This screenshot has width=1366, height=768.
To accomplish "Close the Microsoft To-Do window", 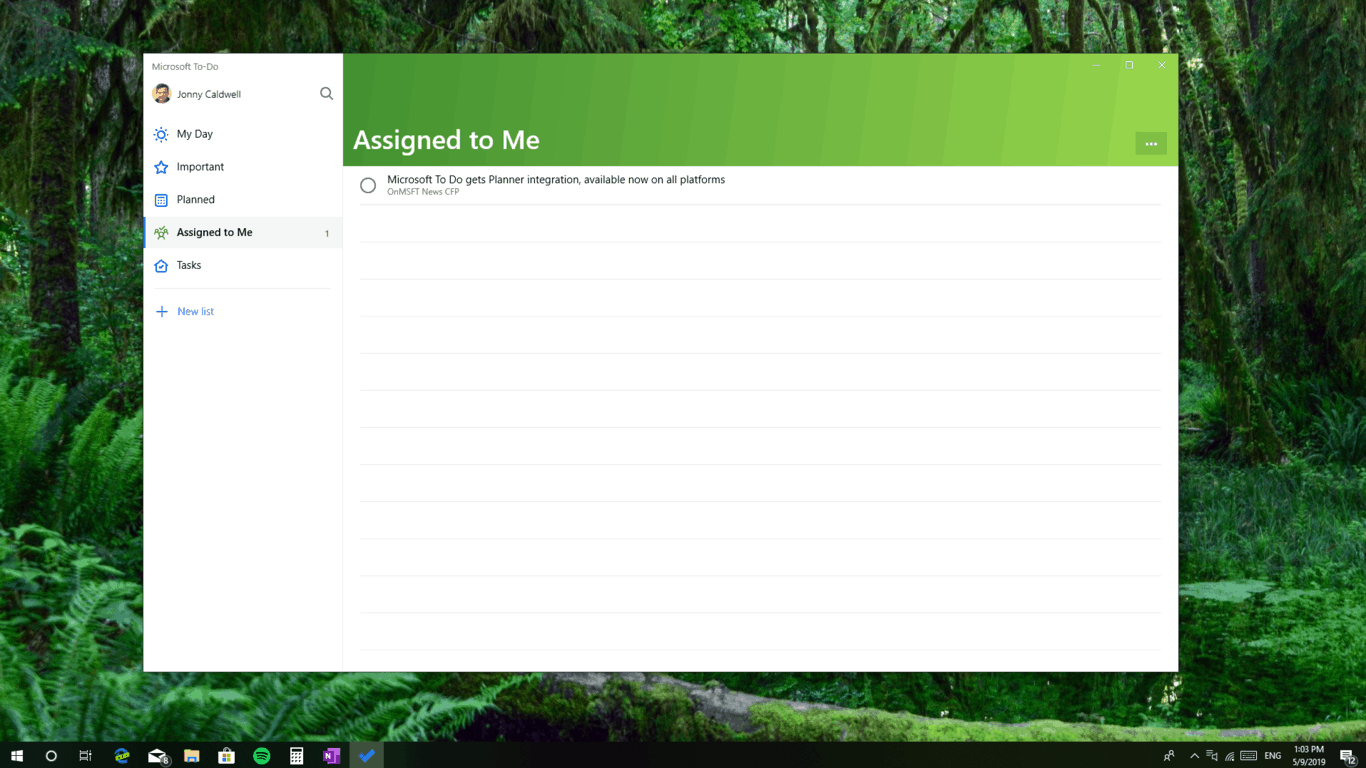I will pyautogui.click(x=1162, y=65).
